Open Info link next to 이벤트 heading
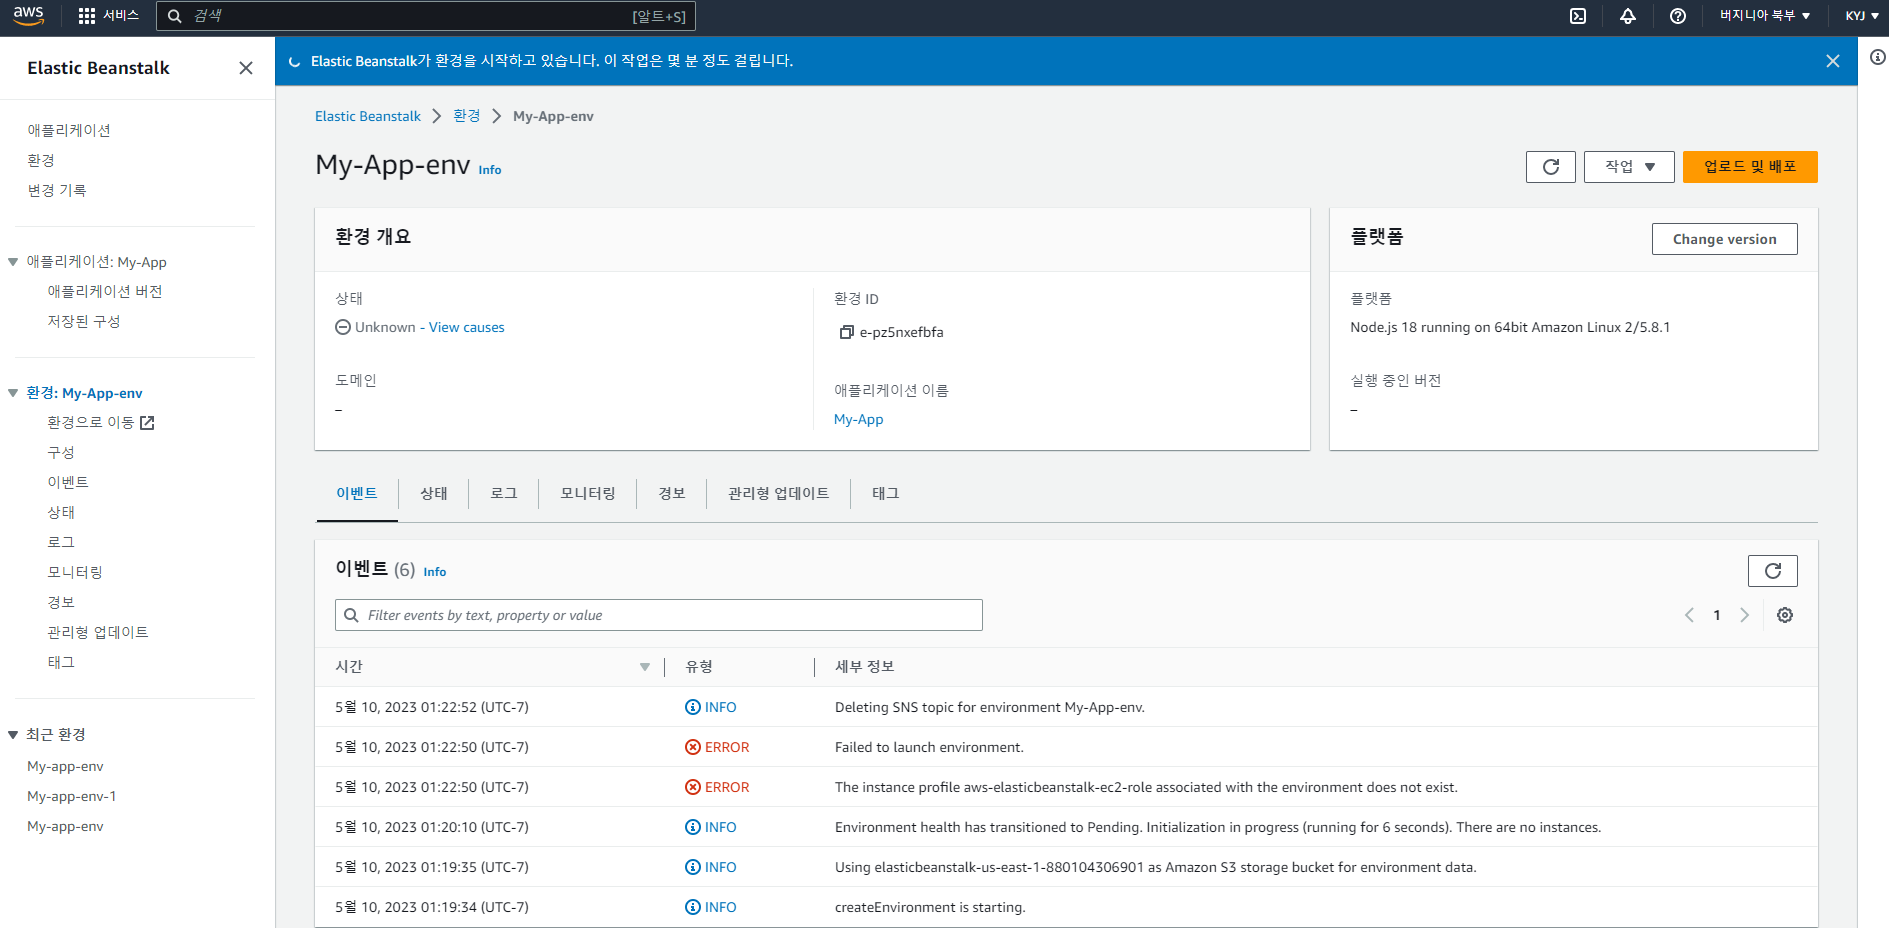This screenshot has height=928, width=1889. click(435, 572)
